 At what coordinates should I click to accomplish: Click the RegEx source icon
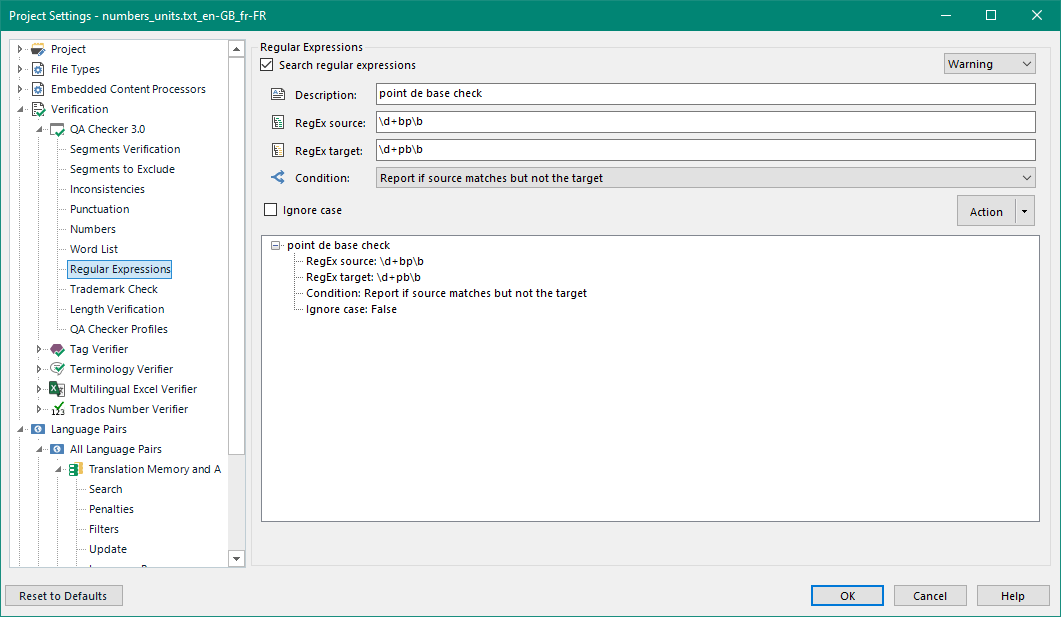(277, 122)
